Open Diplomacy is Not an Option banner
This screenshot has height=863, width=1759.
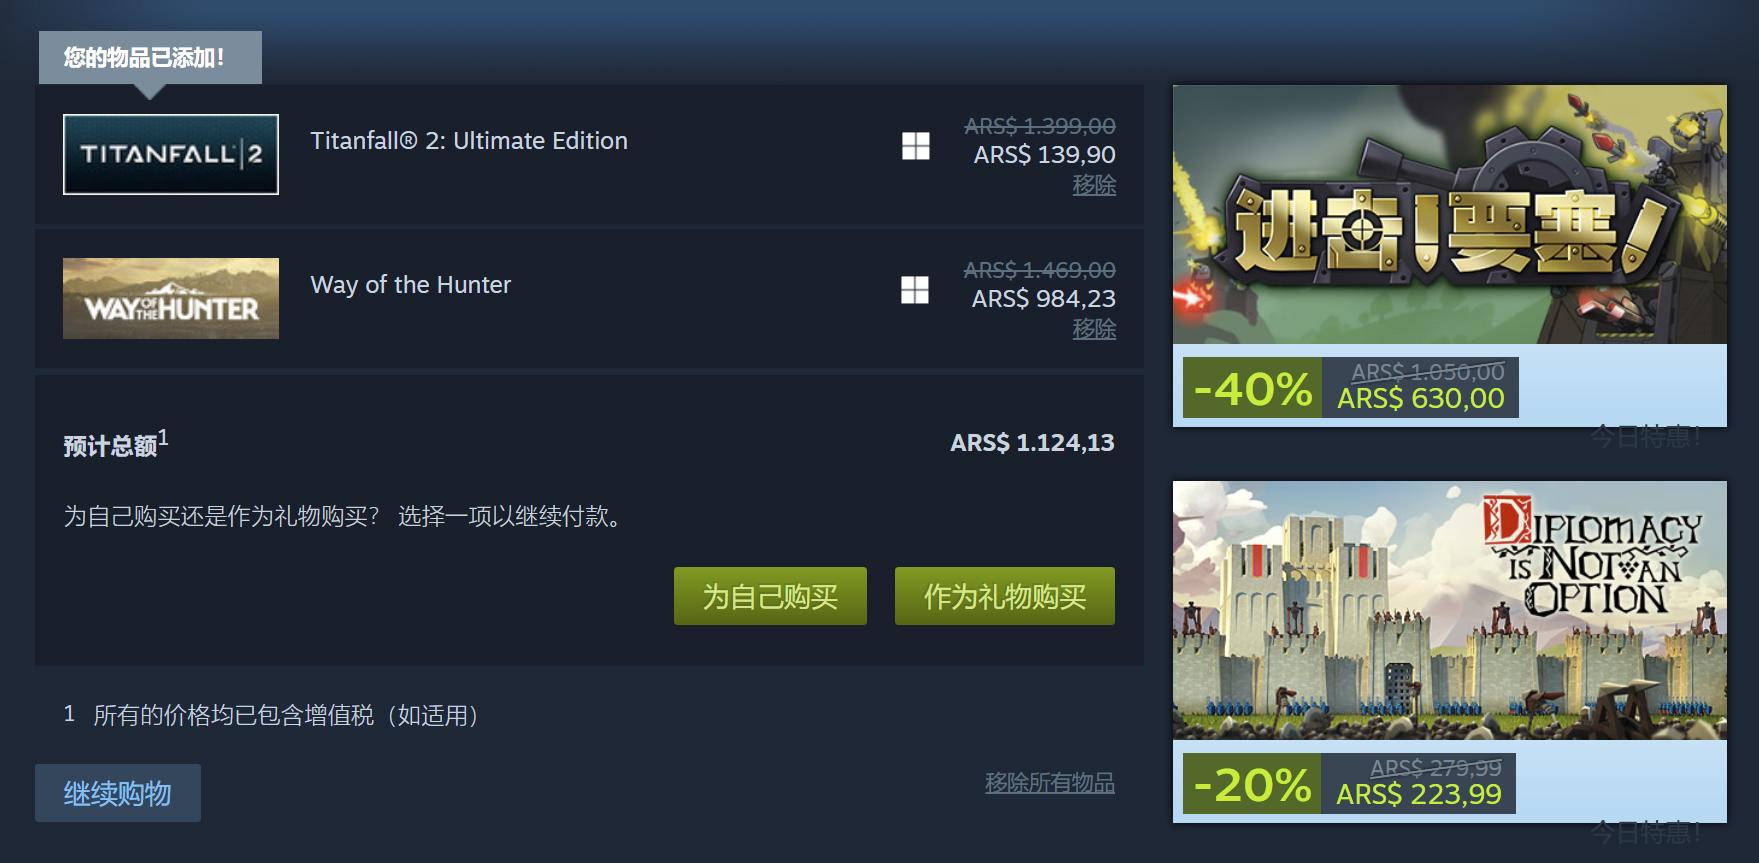click(x=1450, y=610)
